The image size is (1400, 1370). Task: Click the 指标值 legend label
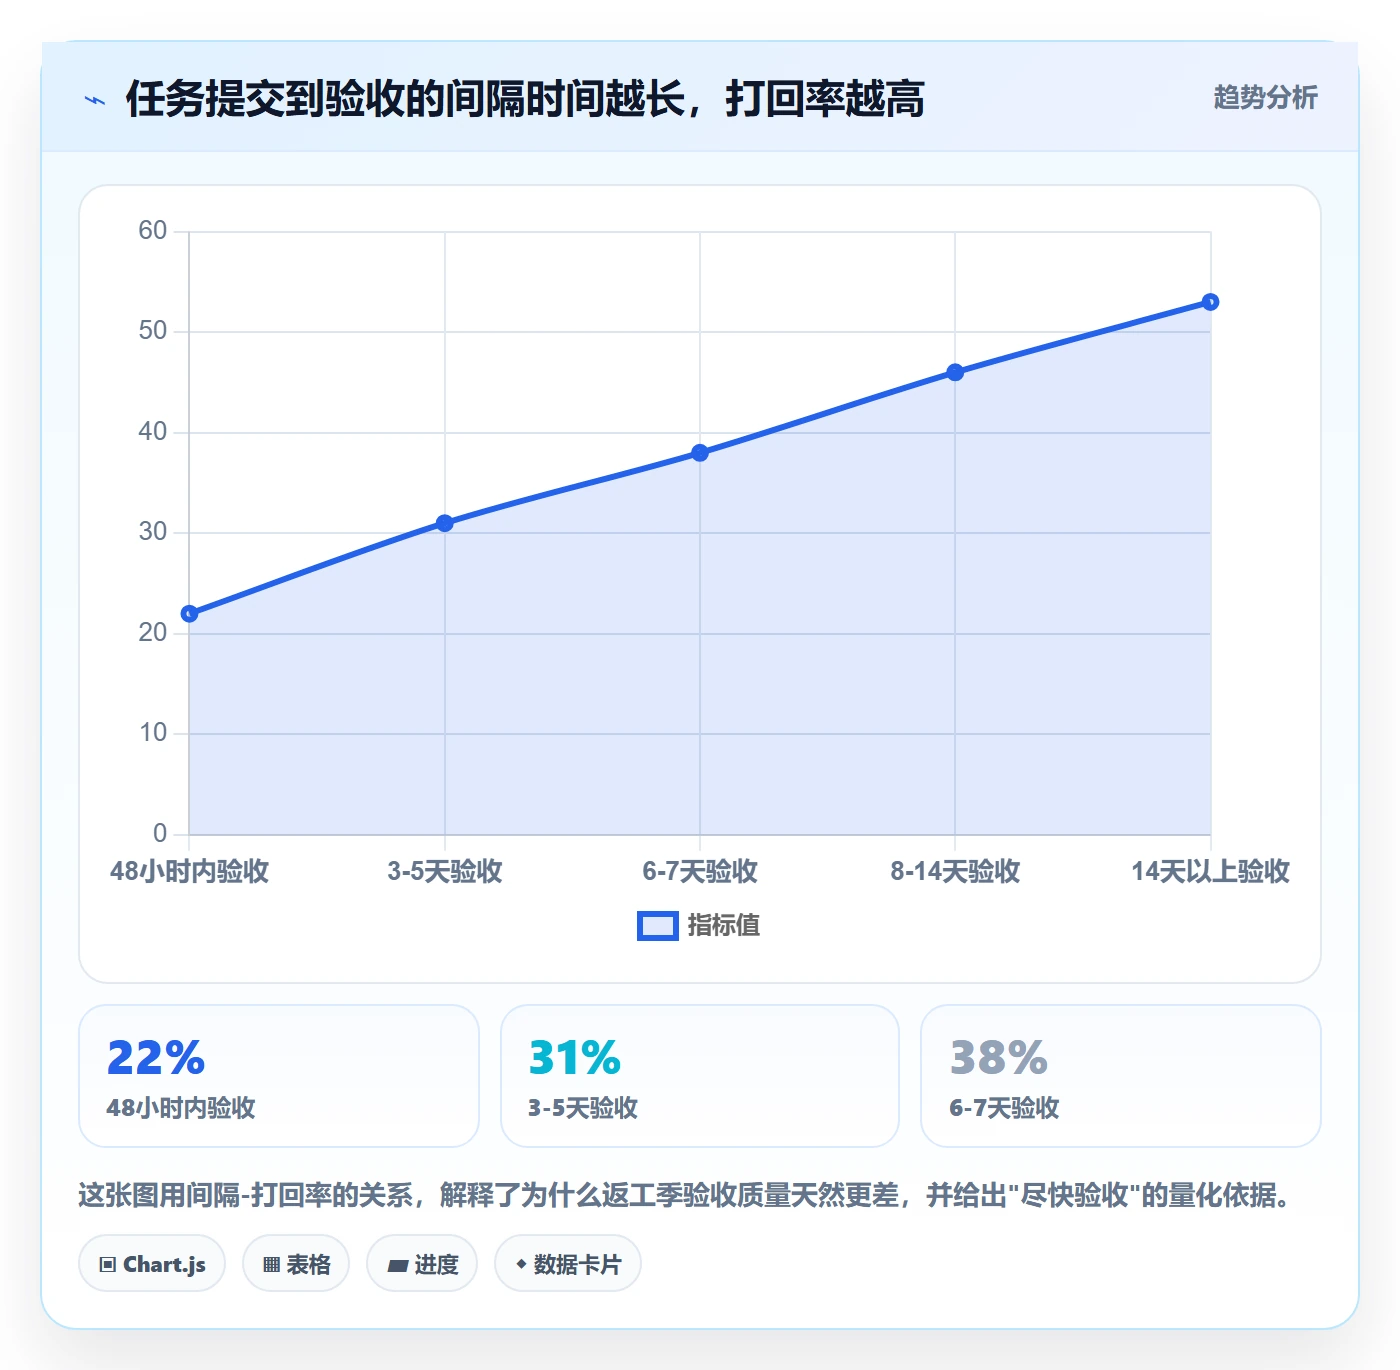pos(724,926)
